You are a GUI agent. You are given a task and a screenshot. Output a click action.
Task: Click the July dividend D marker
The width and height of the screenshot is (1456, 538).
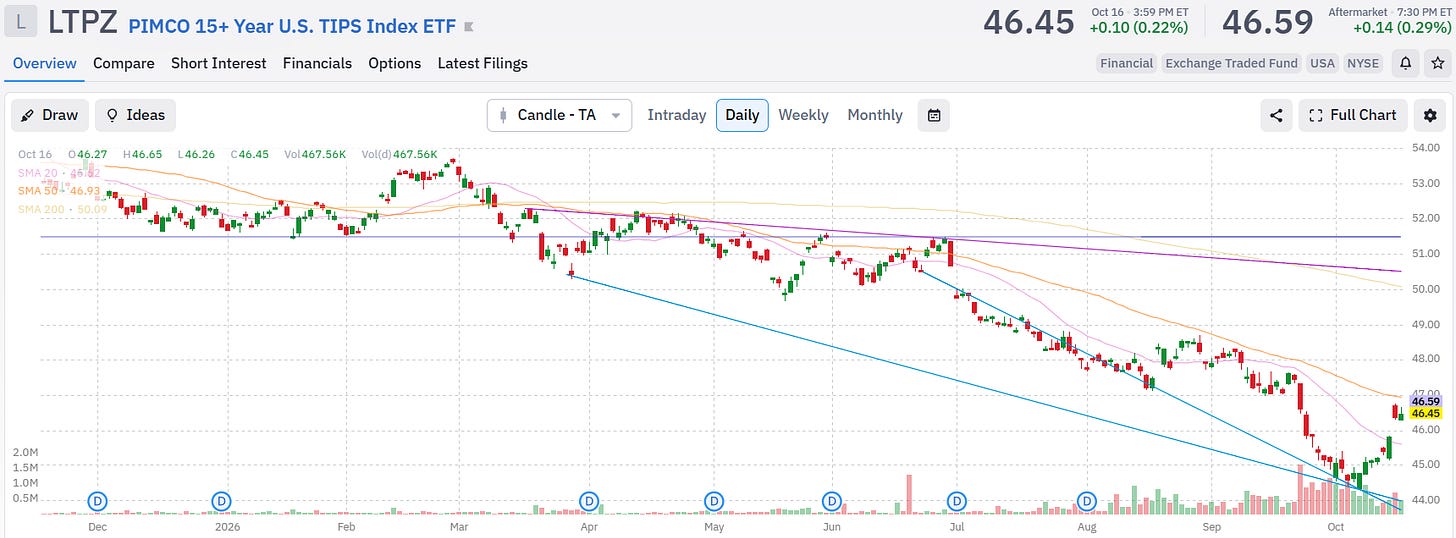click(x=957, y=499)
